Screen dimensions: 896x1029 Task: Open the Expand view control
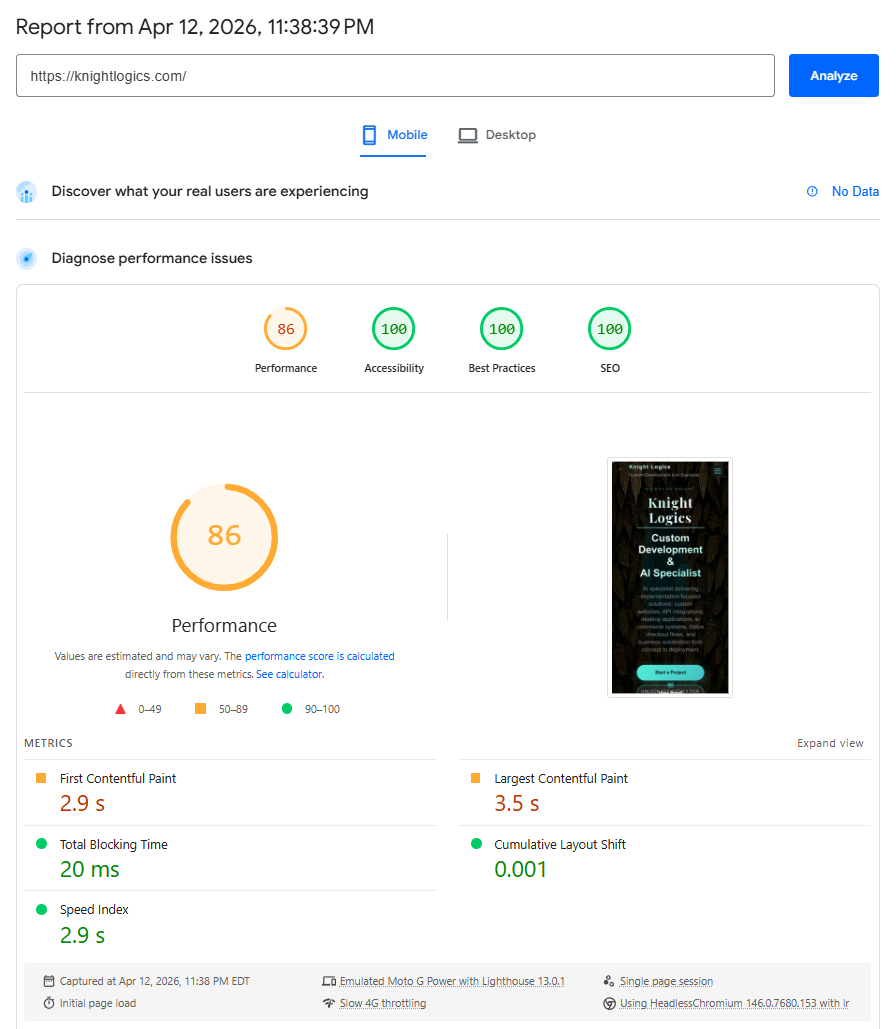[830, 743]
